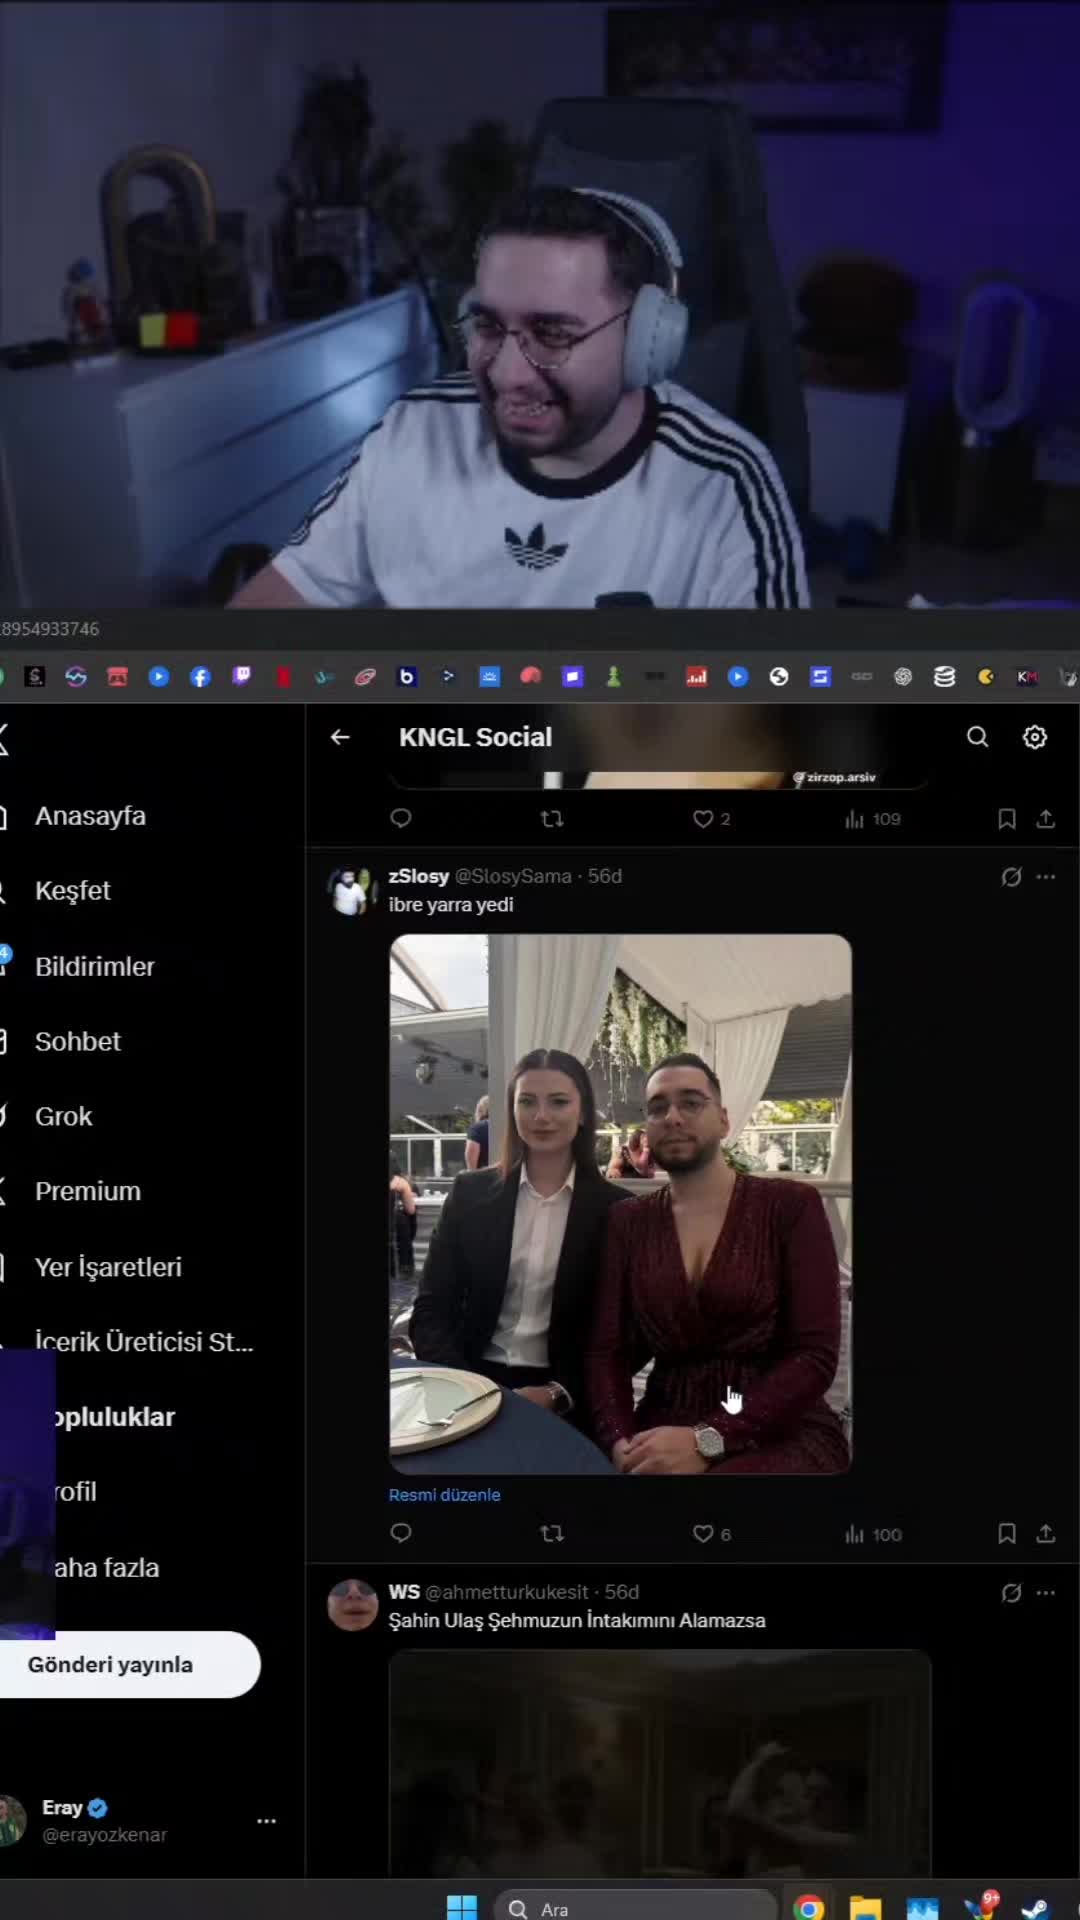Image resolution: width=1080 pixels, height=1920 pixels.
Task: Open Facebook bookmark in bookmarks bar
Action: [x=200, y=677]
